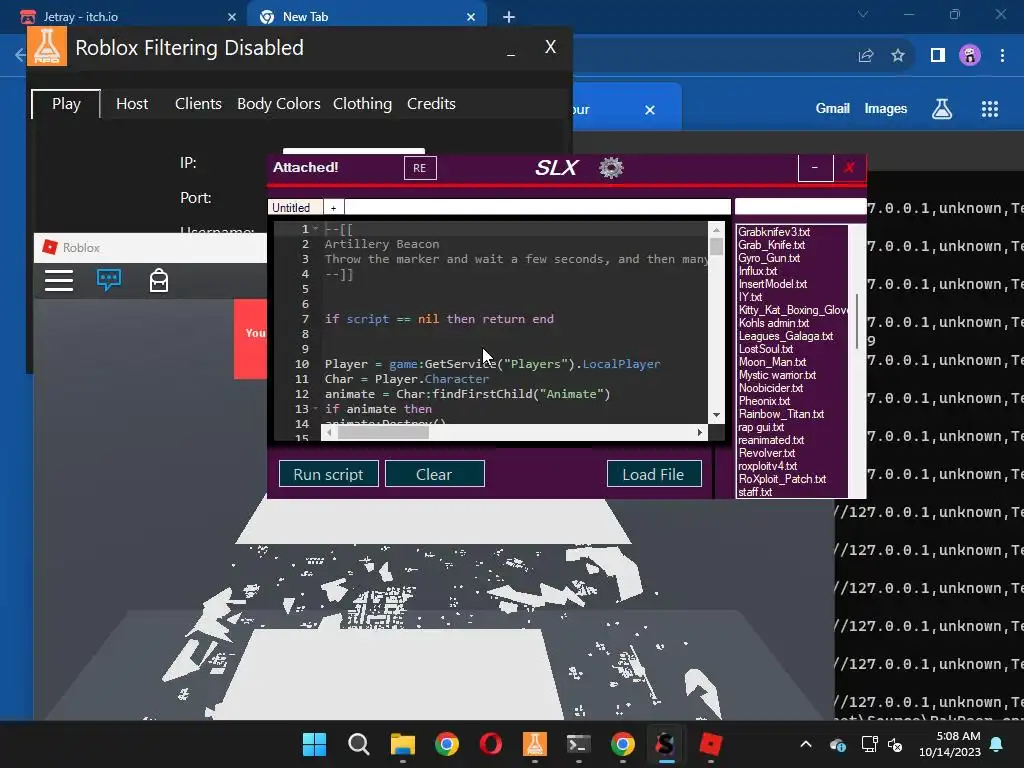Viewport: 1024px width, 768px height.
Task: Open taskbar Search icon
Action: tap(359, 744)
